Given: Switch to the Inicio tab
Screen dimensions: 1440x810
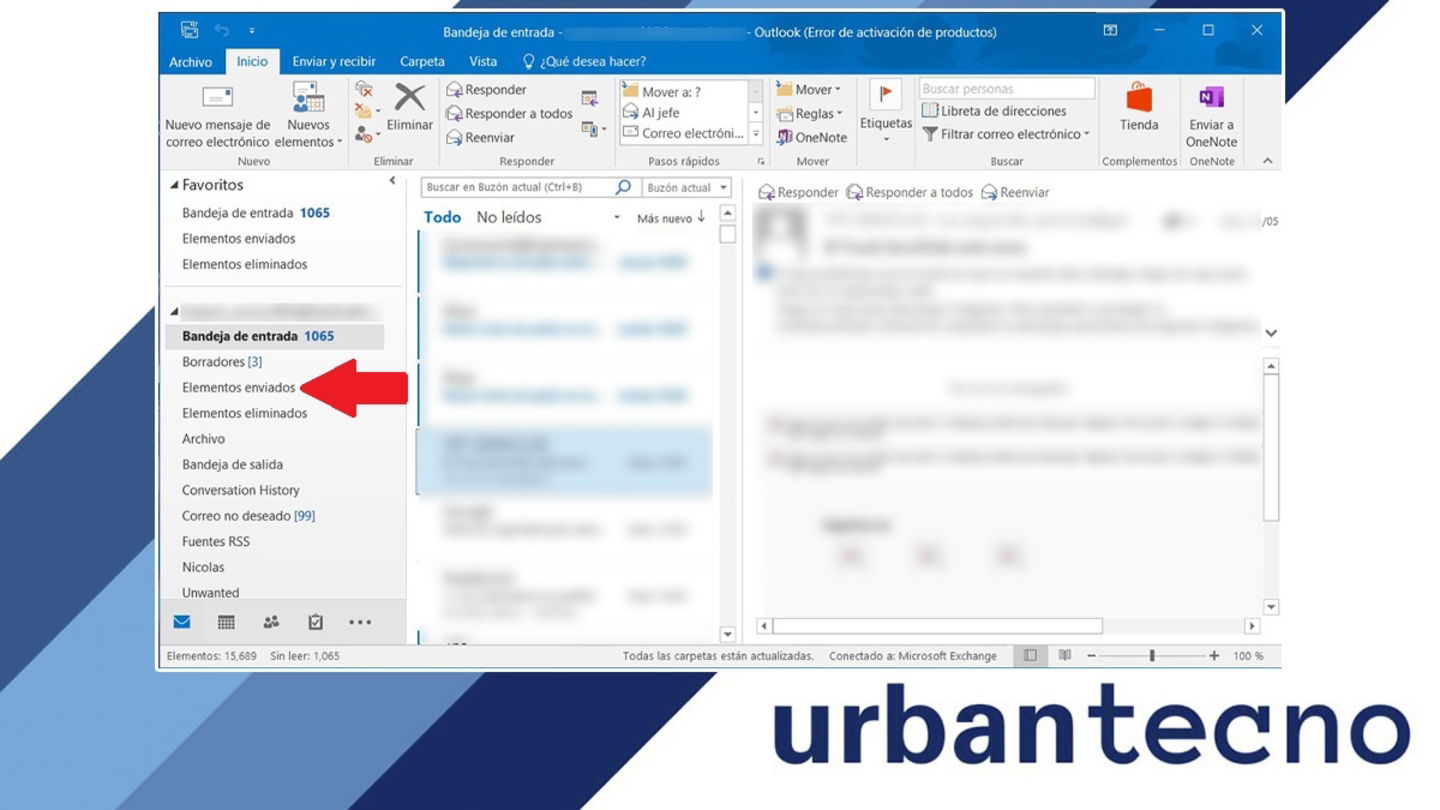Looking at the screenshot, I should [252, 61].
